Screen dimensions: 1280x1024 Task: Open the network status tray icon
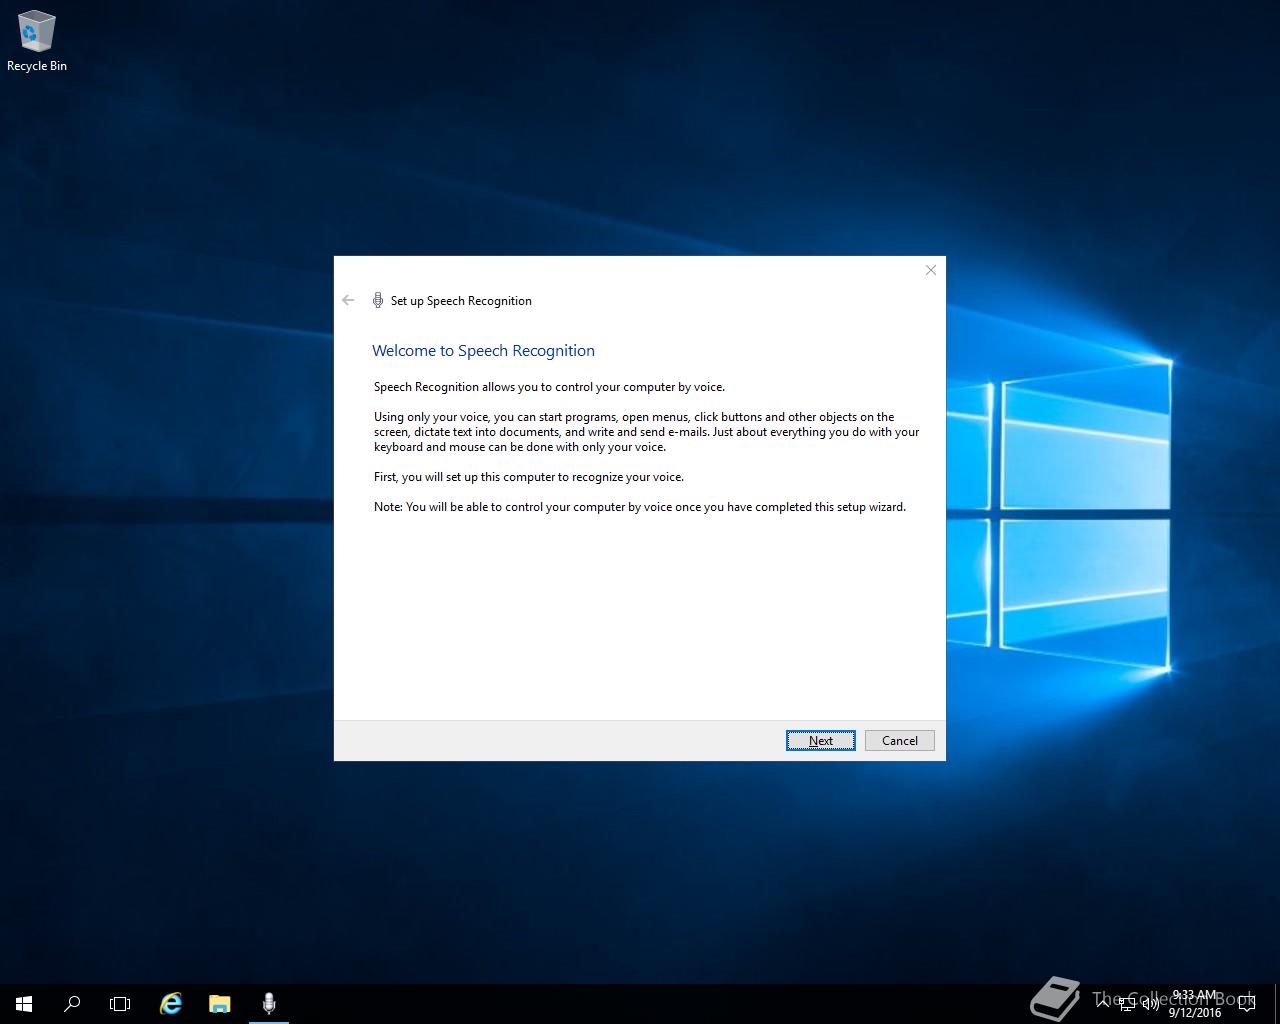click(x=1127, y=1003)
